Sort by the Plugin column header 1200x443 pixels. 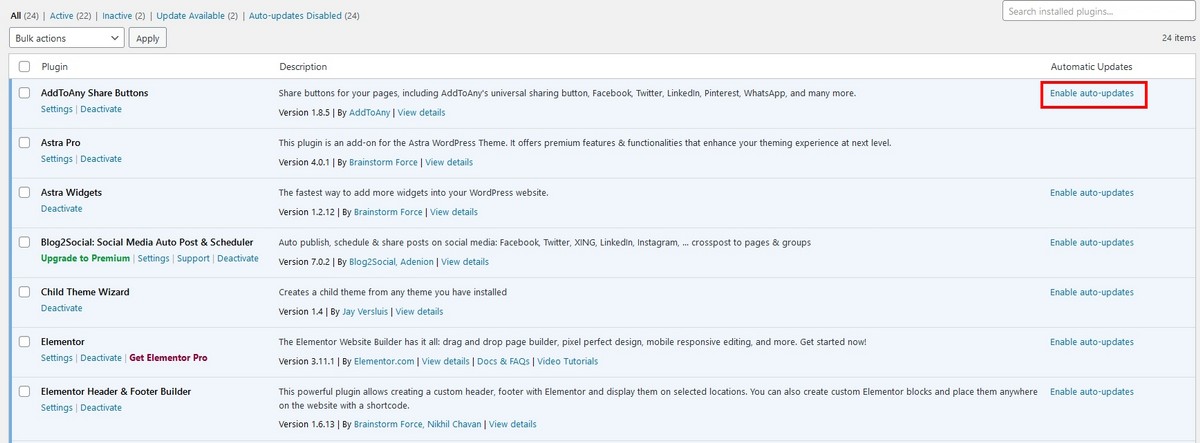[54, 67]
